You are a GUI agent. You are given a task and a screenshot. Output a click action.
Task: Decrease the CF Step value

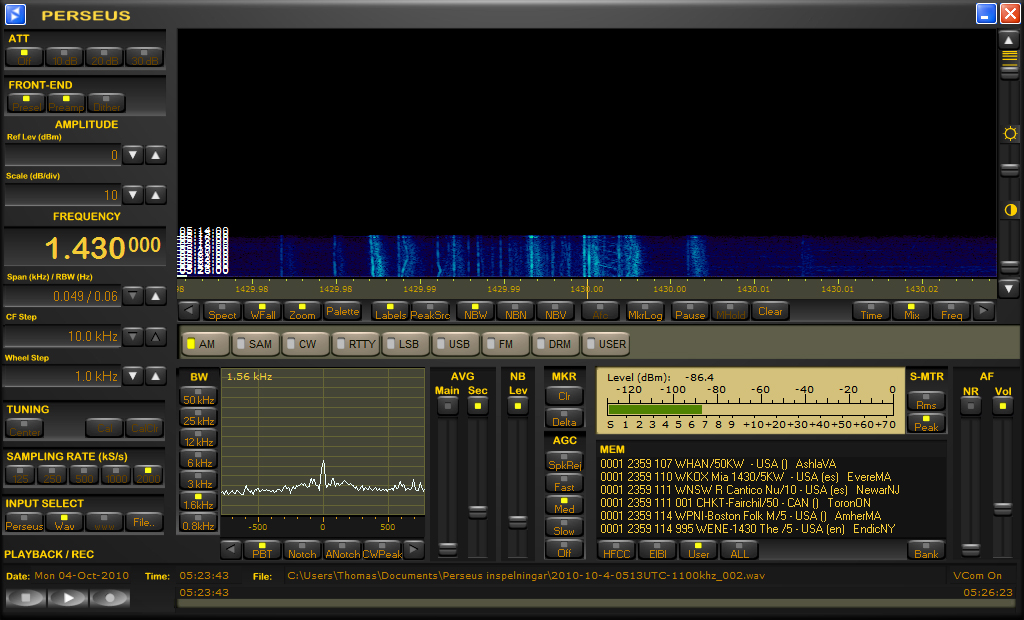(x=133, y=336)
